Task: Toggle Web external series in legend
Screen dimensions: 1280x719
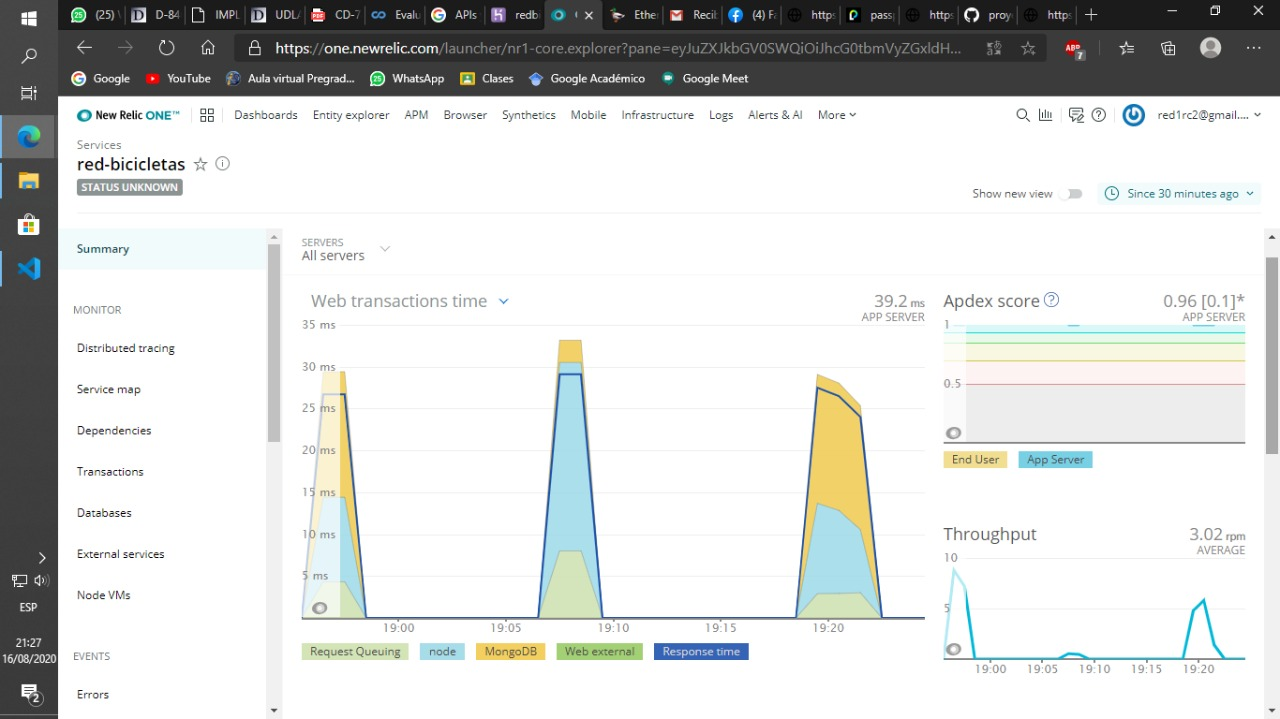Action: coord(599,651)
